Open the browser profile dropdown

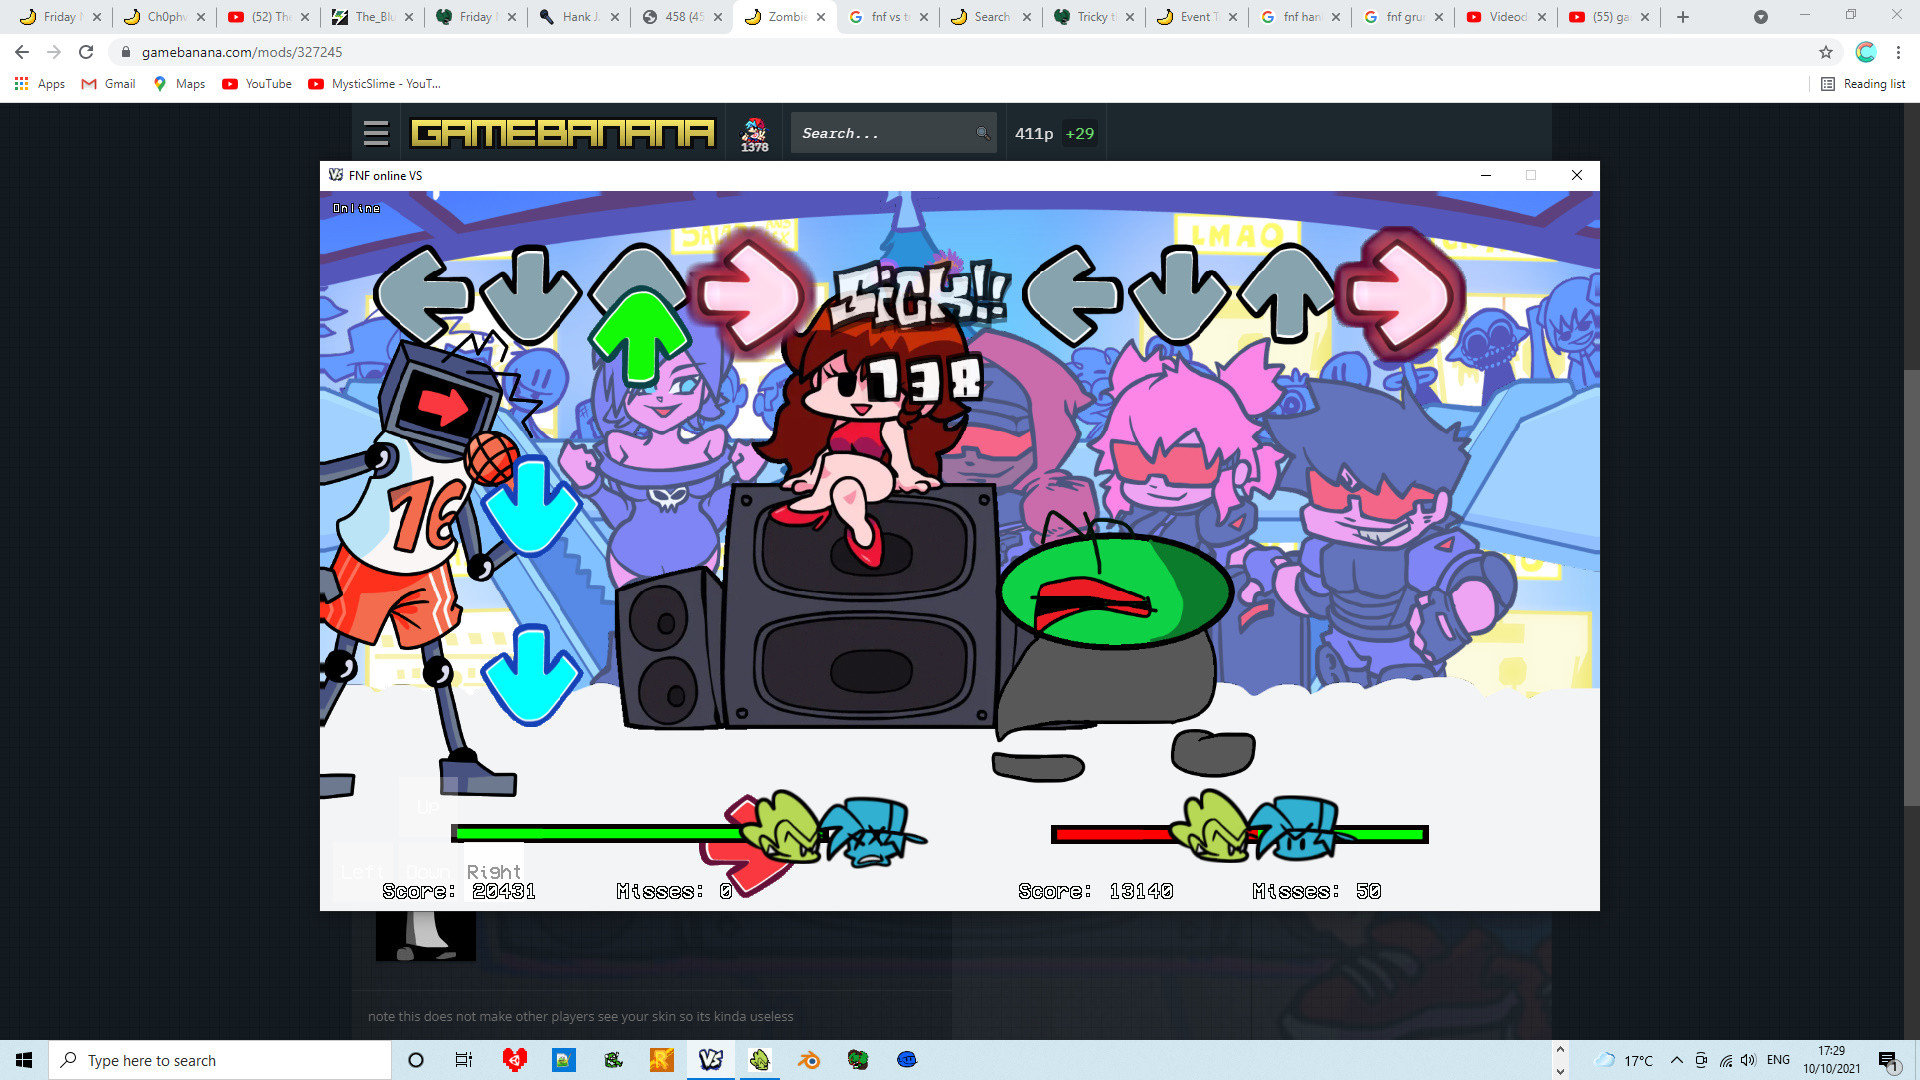(1865, 51)
